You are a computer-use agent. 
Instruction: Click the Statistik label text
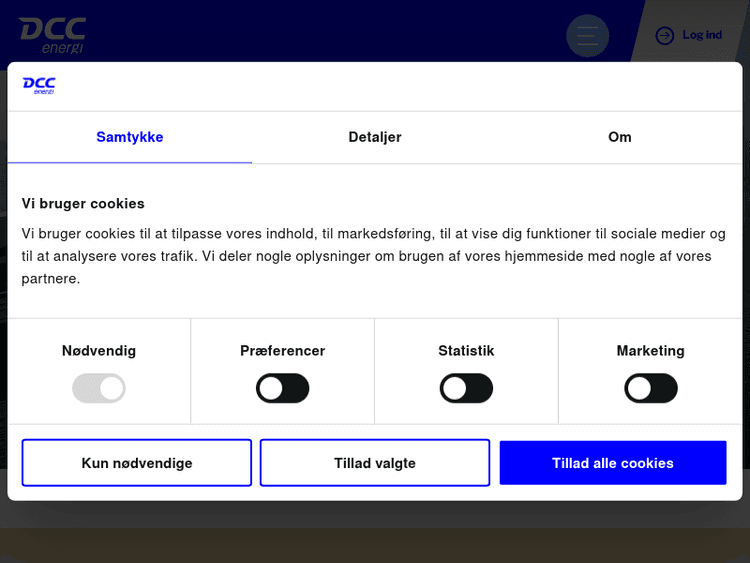466,351
